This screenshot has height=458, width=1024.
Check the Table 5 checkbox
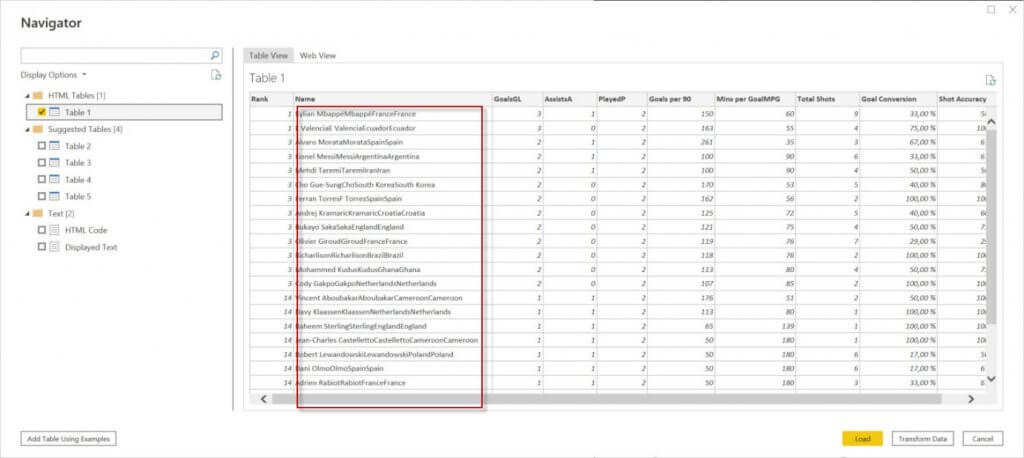click(x=42, y=197)
